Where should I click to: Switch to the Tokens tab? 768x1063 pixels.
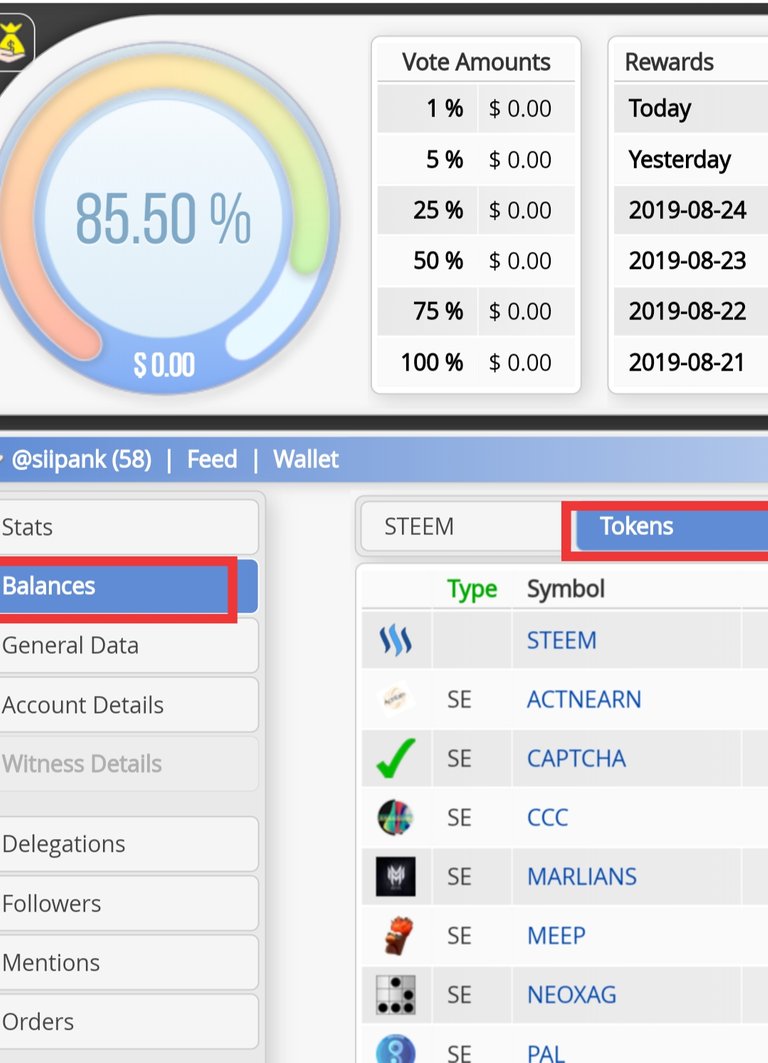671,526
